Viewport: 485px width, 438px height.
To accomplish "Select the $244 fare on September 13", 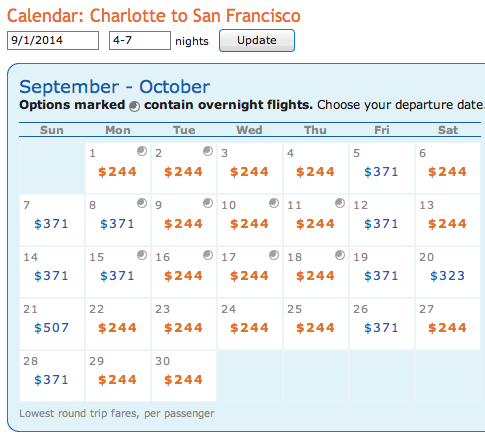I will click(x=447, y=224).
